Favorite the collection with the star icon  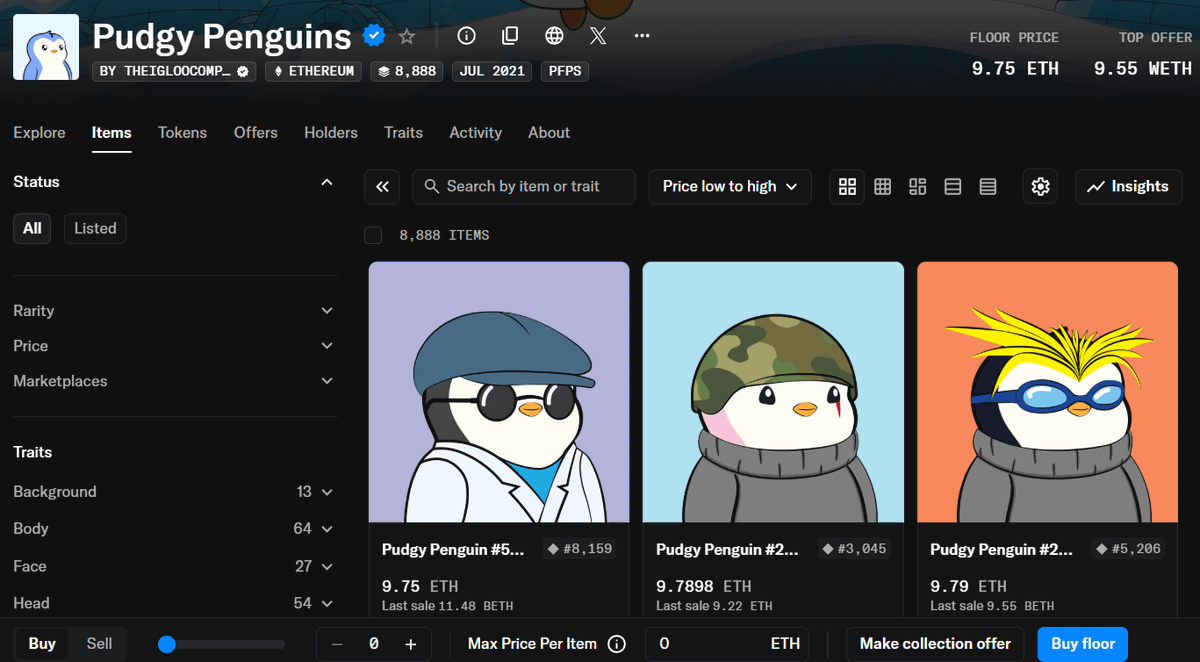(x=406, y=36)
